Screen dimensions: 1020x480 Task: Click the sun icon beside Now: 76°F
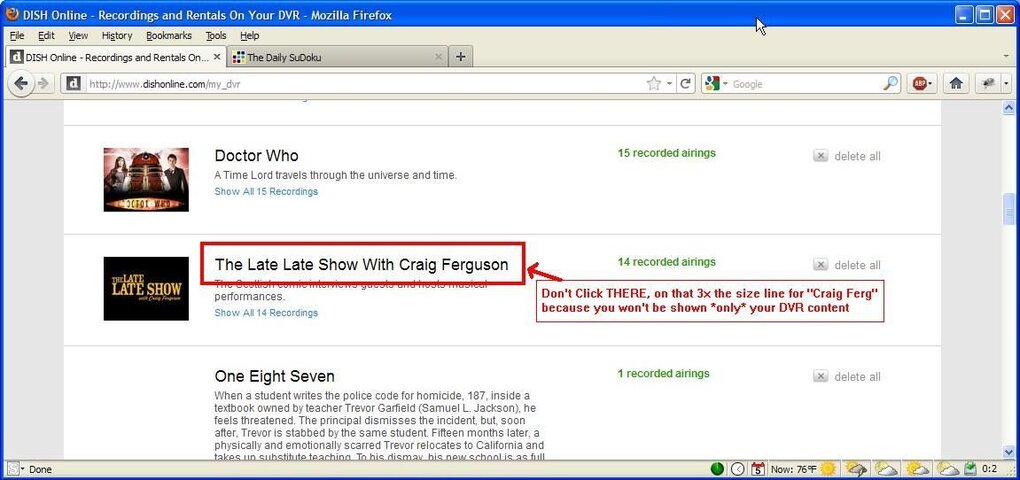pyautogui.click(x=828, y=468)
